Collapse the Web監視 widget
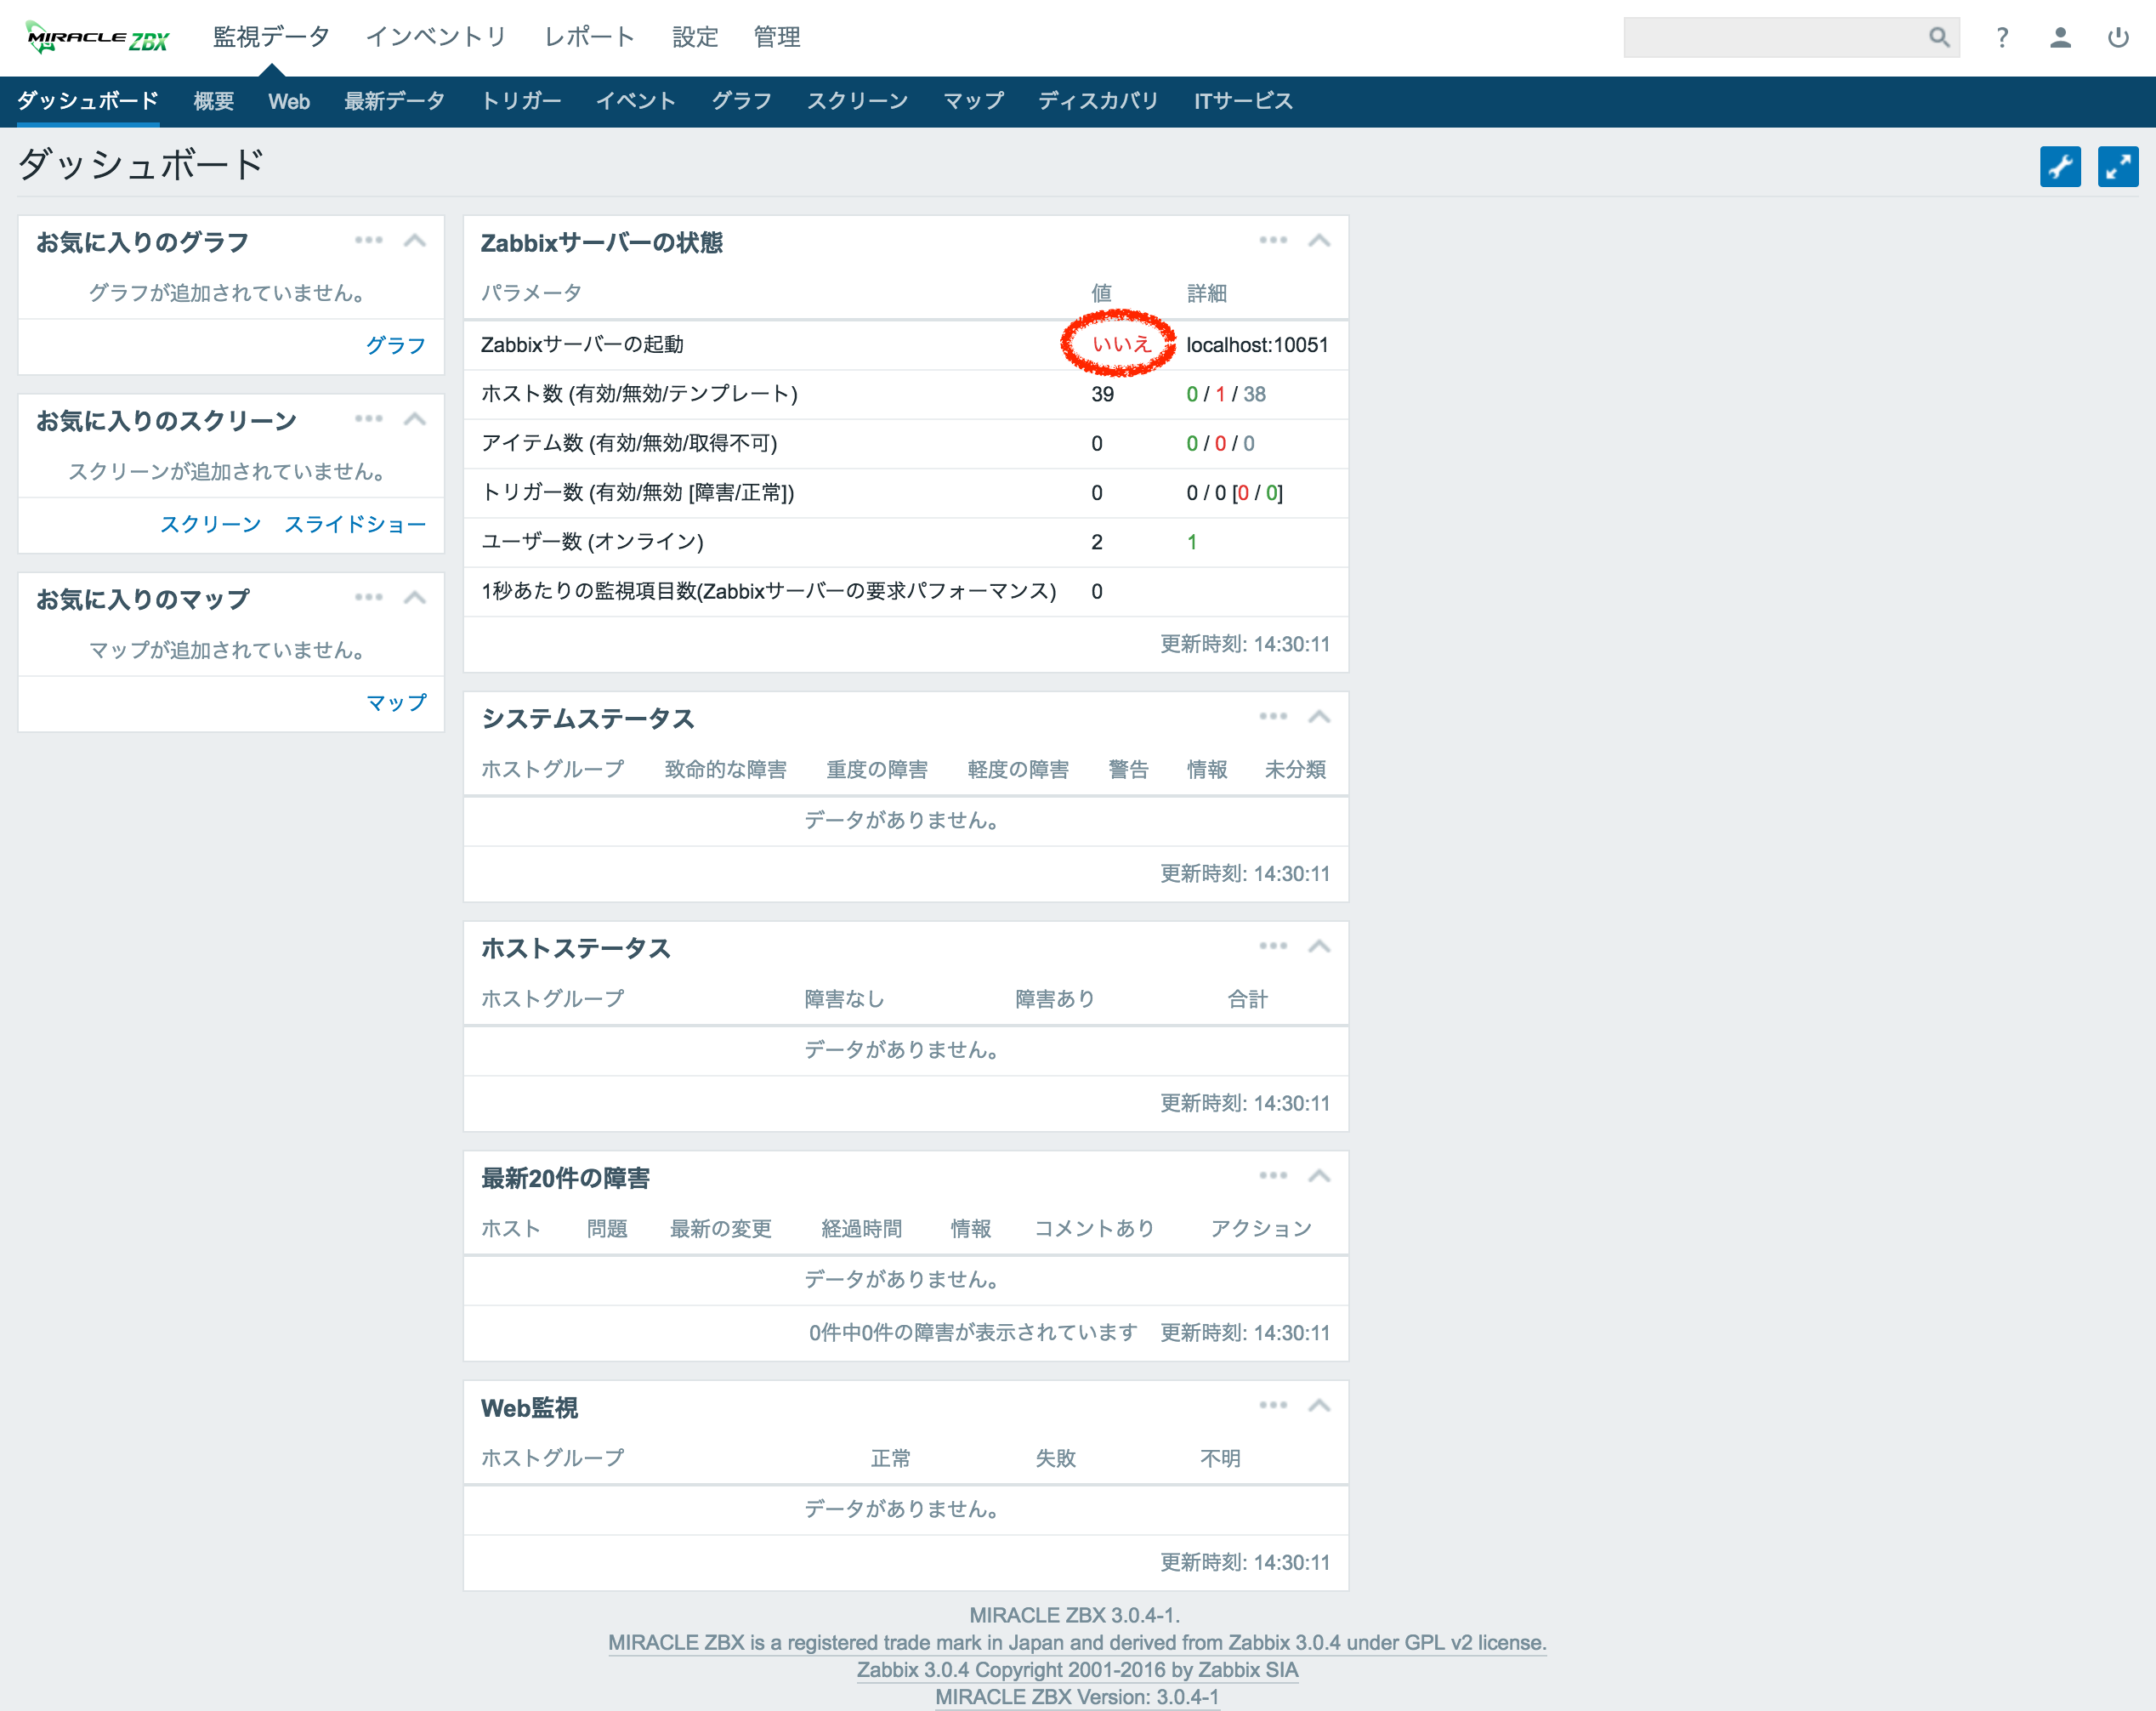Viewport: 2156px width, 1711px height. pyautogui.click(x=1319, y=1404)
